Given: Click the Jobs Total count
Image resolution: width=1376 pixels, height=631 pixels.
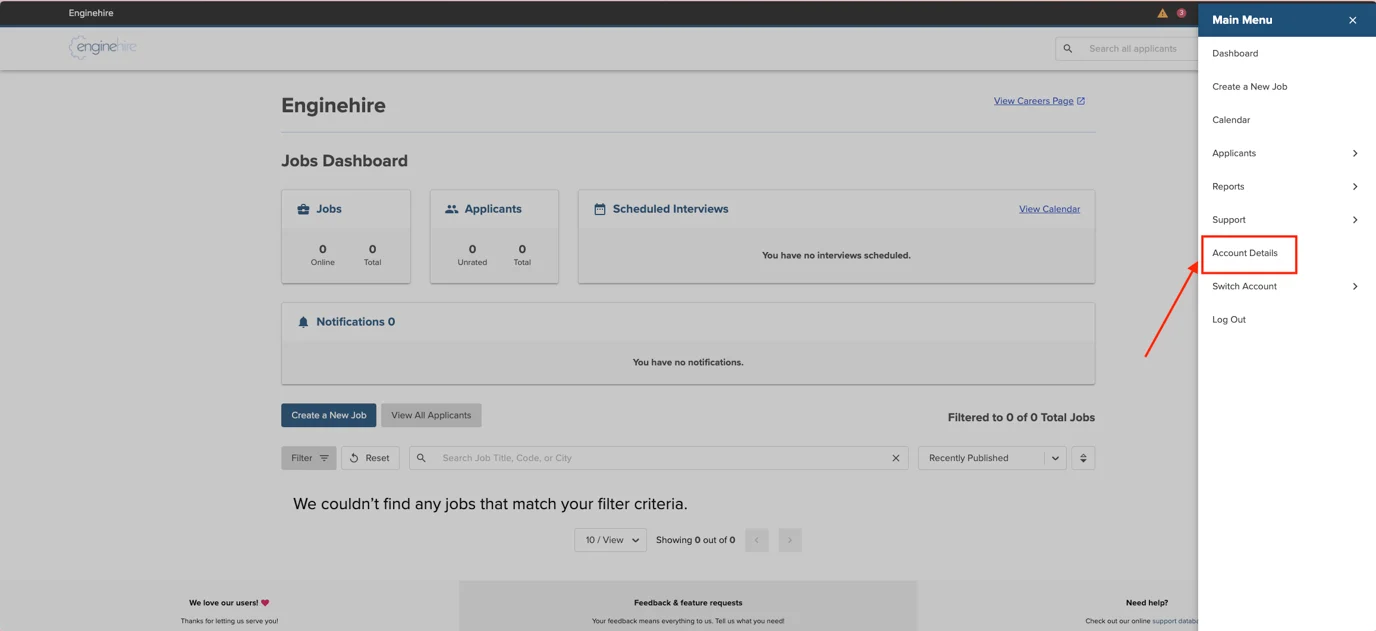Looking at the screenshot, I should tap(372, 249).
